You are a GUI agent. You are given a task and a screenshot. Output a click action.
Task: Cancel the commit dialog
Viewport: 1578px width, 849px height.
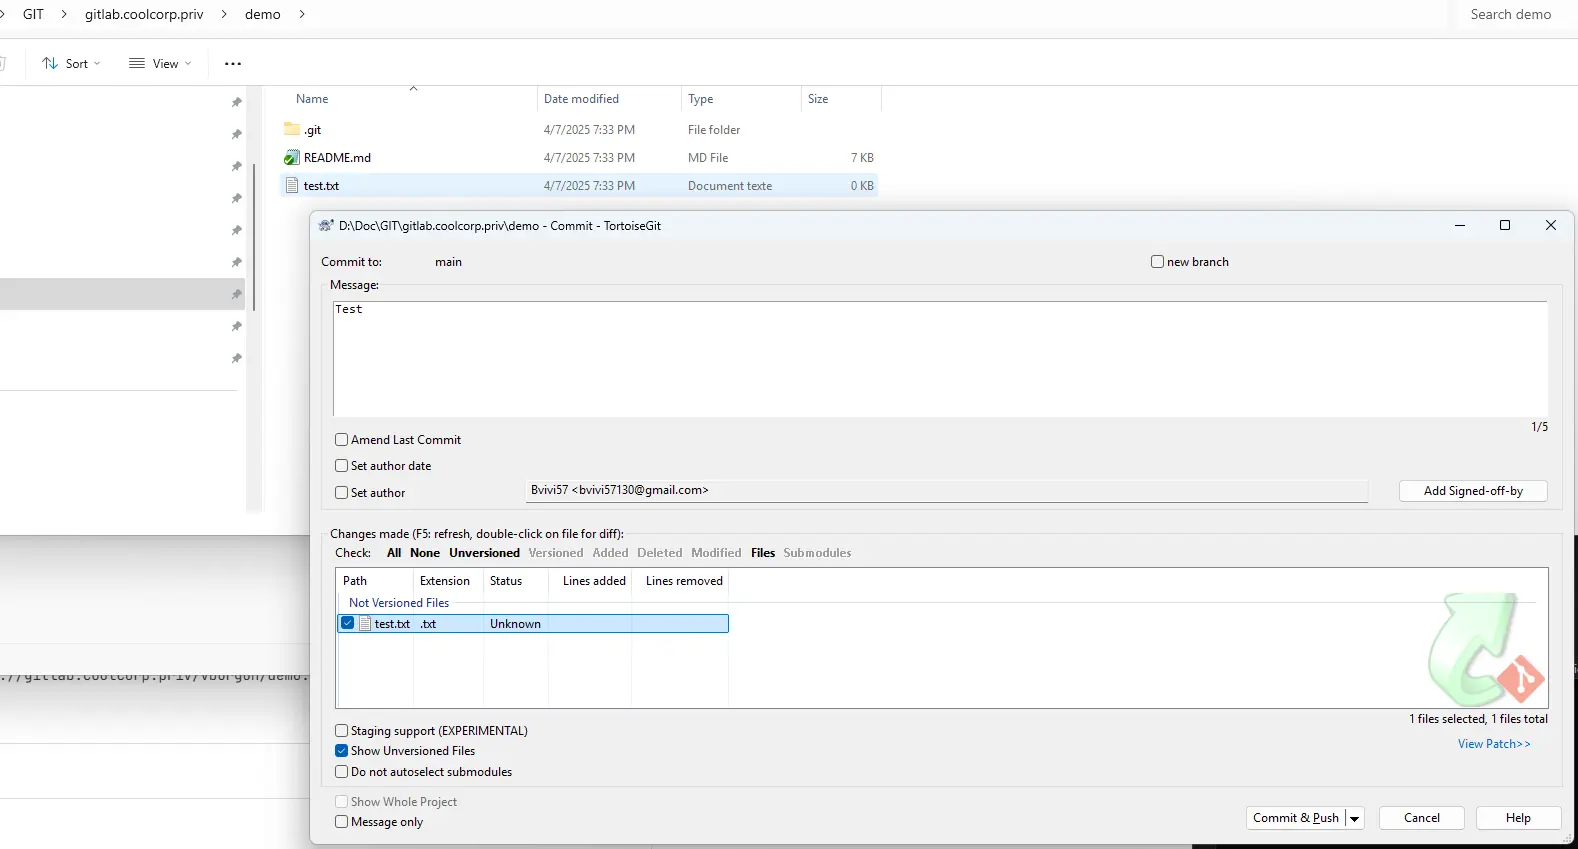pyautogui.click(x=1422, y=818)
